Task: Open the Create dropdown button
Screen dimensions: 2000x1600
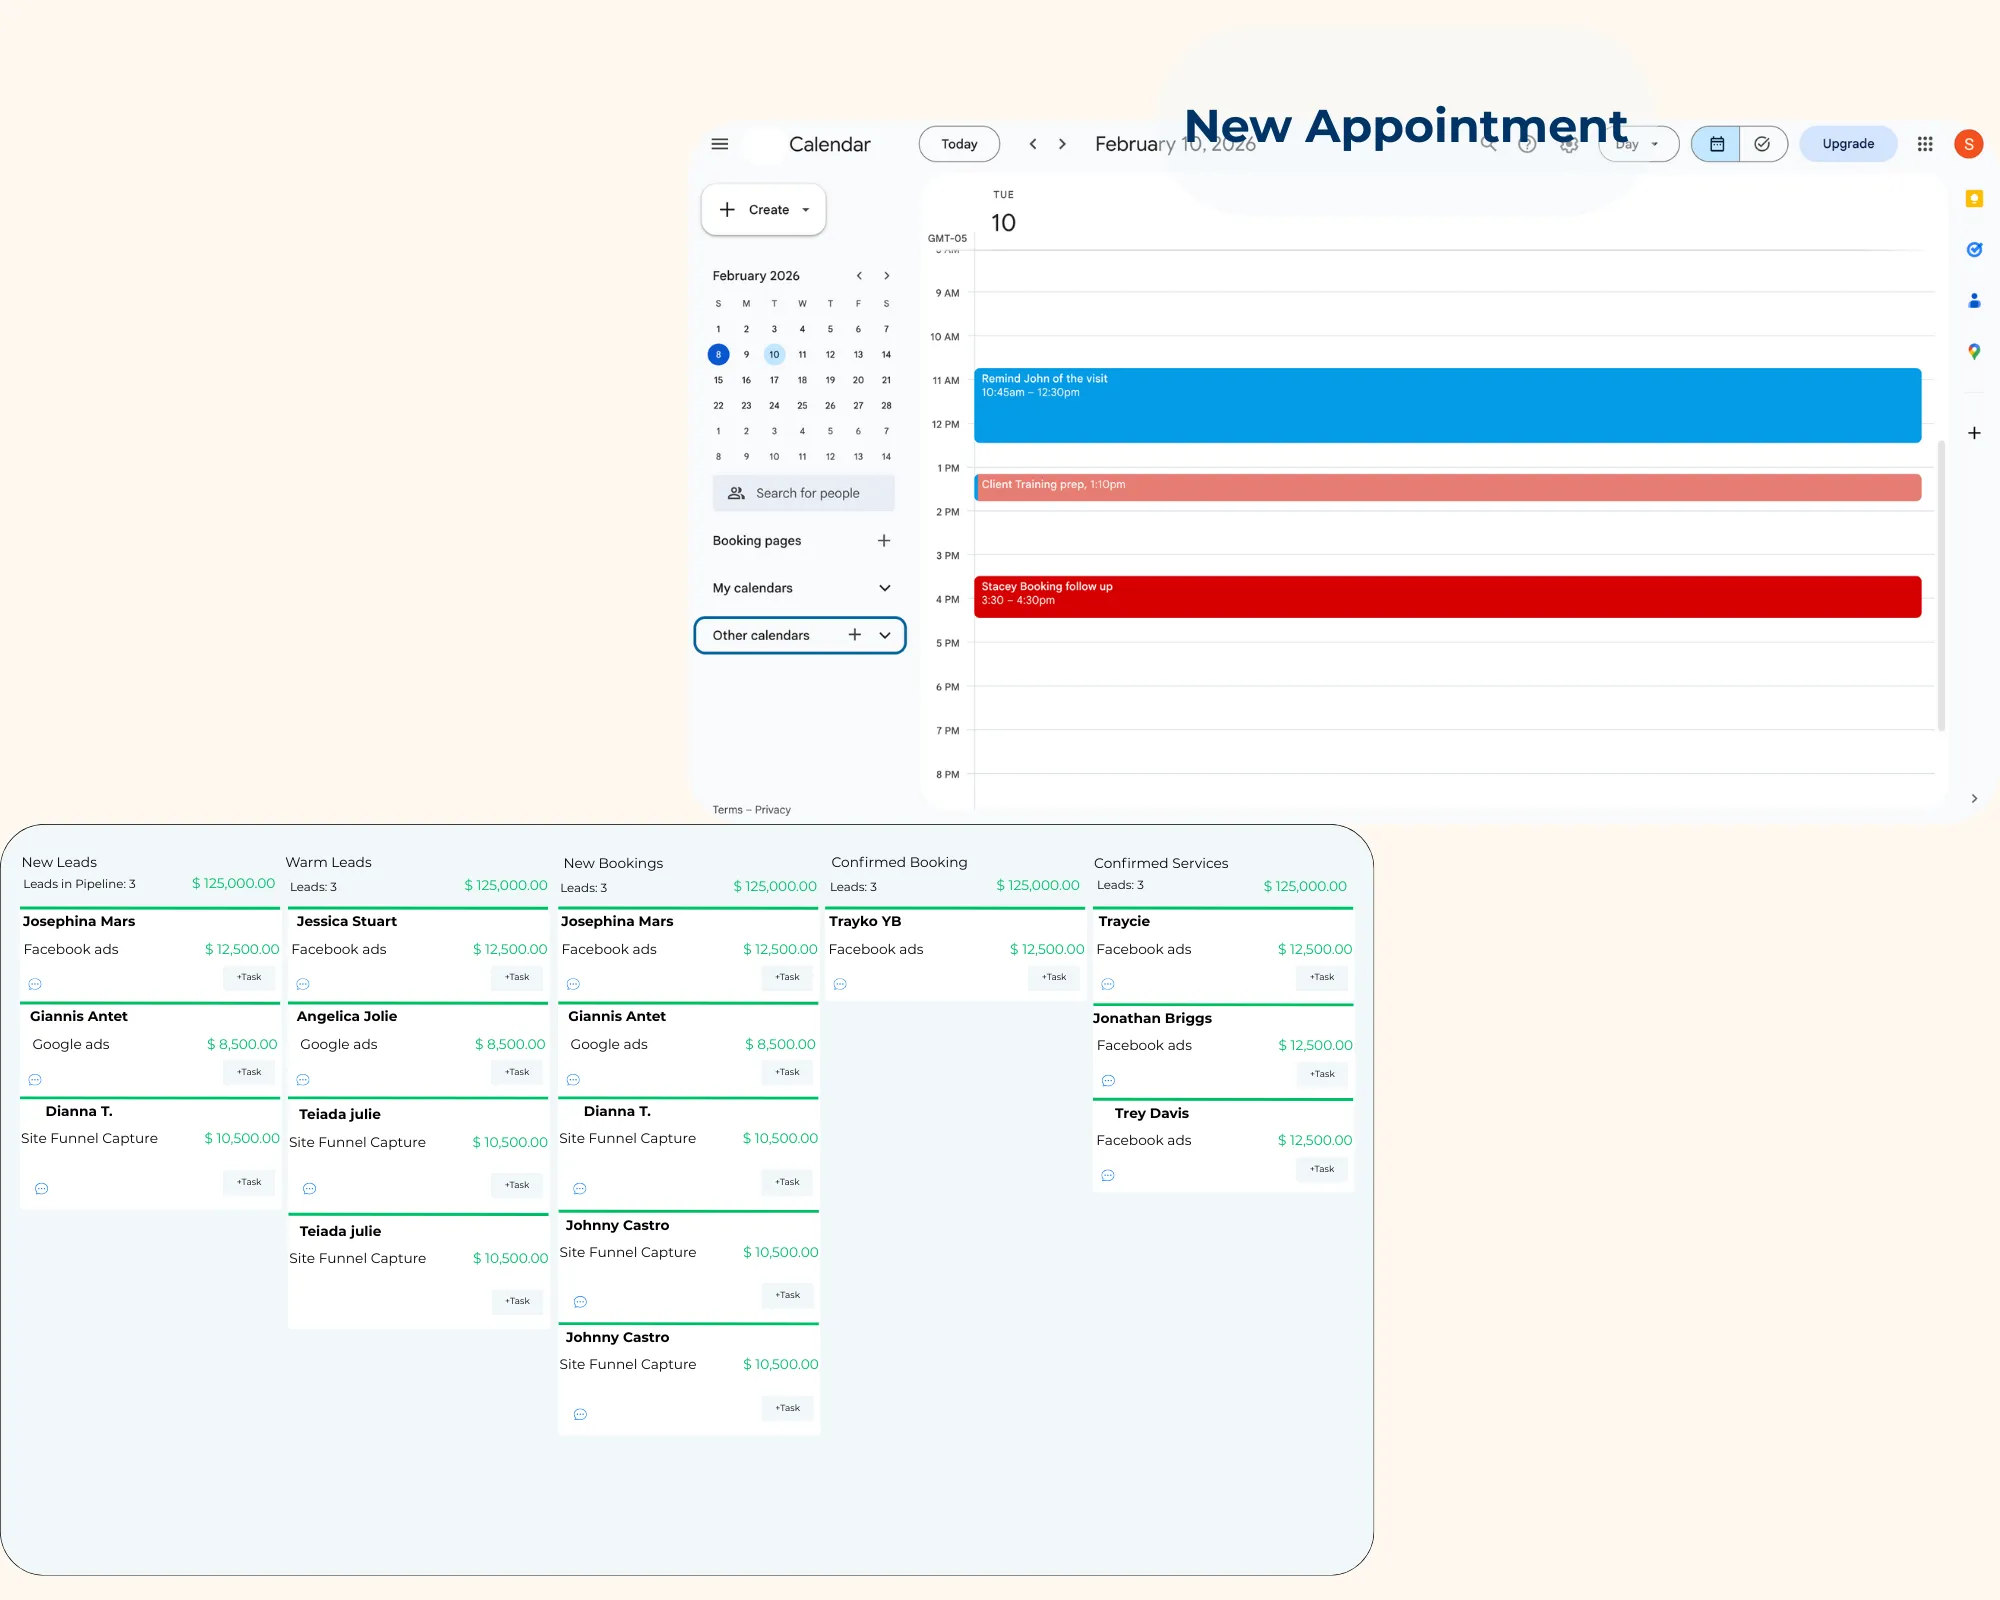Action: (x=764, y=210)
